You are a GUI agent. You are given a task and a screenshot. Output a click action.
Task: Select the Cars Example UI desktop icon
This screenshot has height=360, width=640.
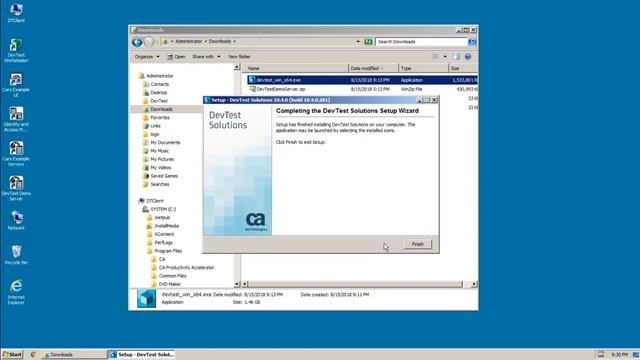click(16, 85)
